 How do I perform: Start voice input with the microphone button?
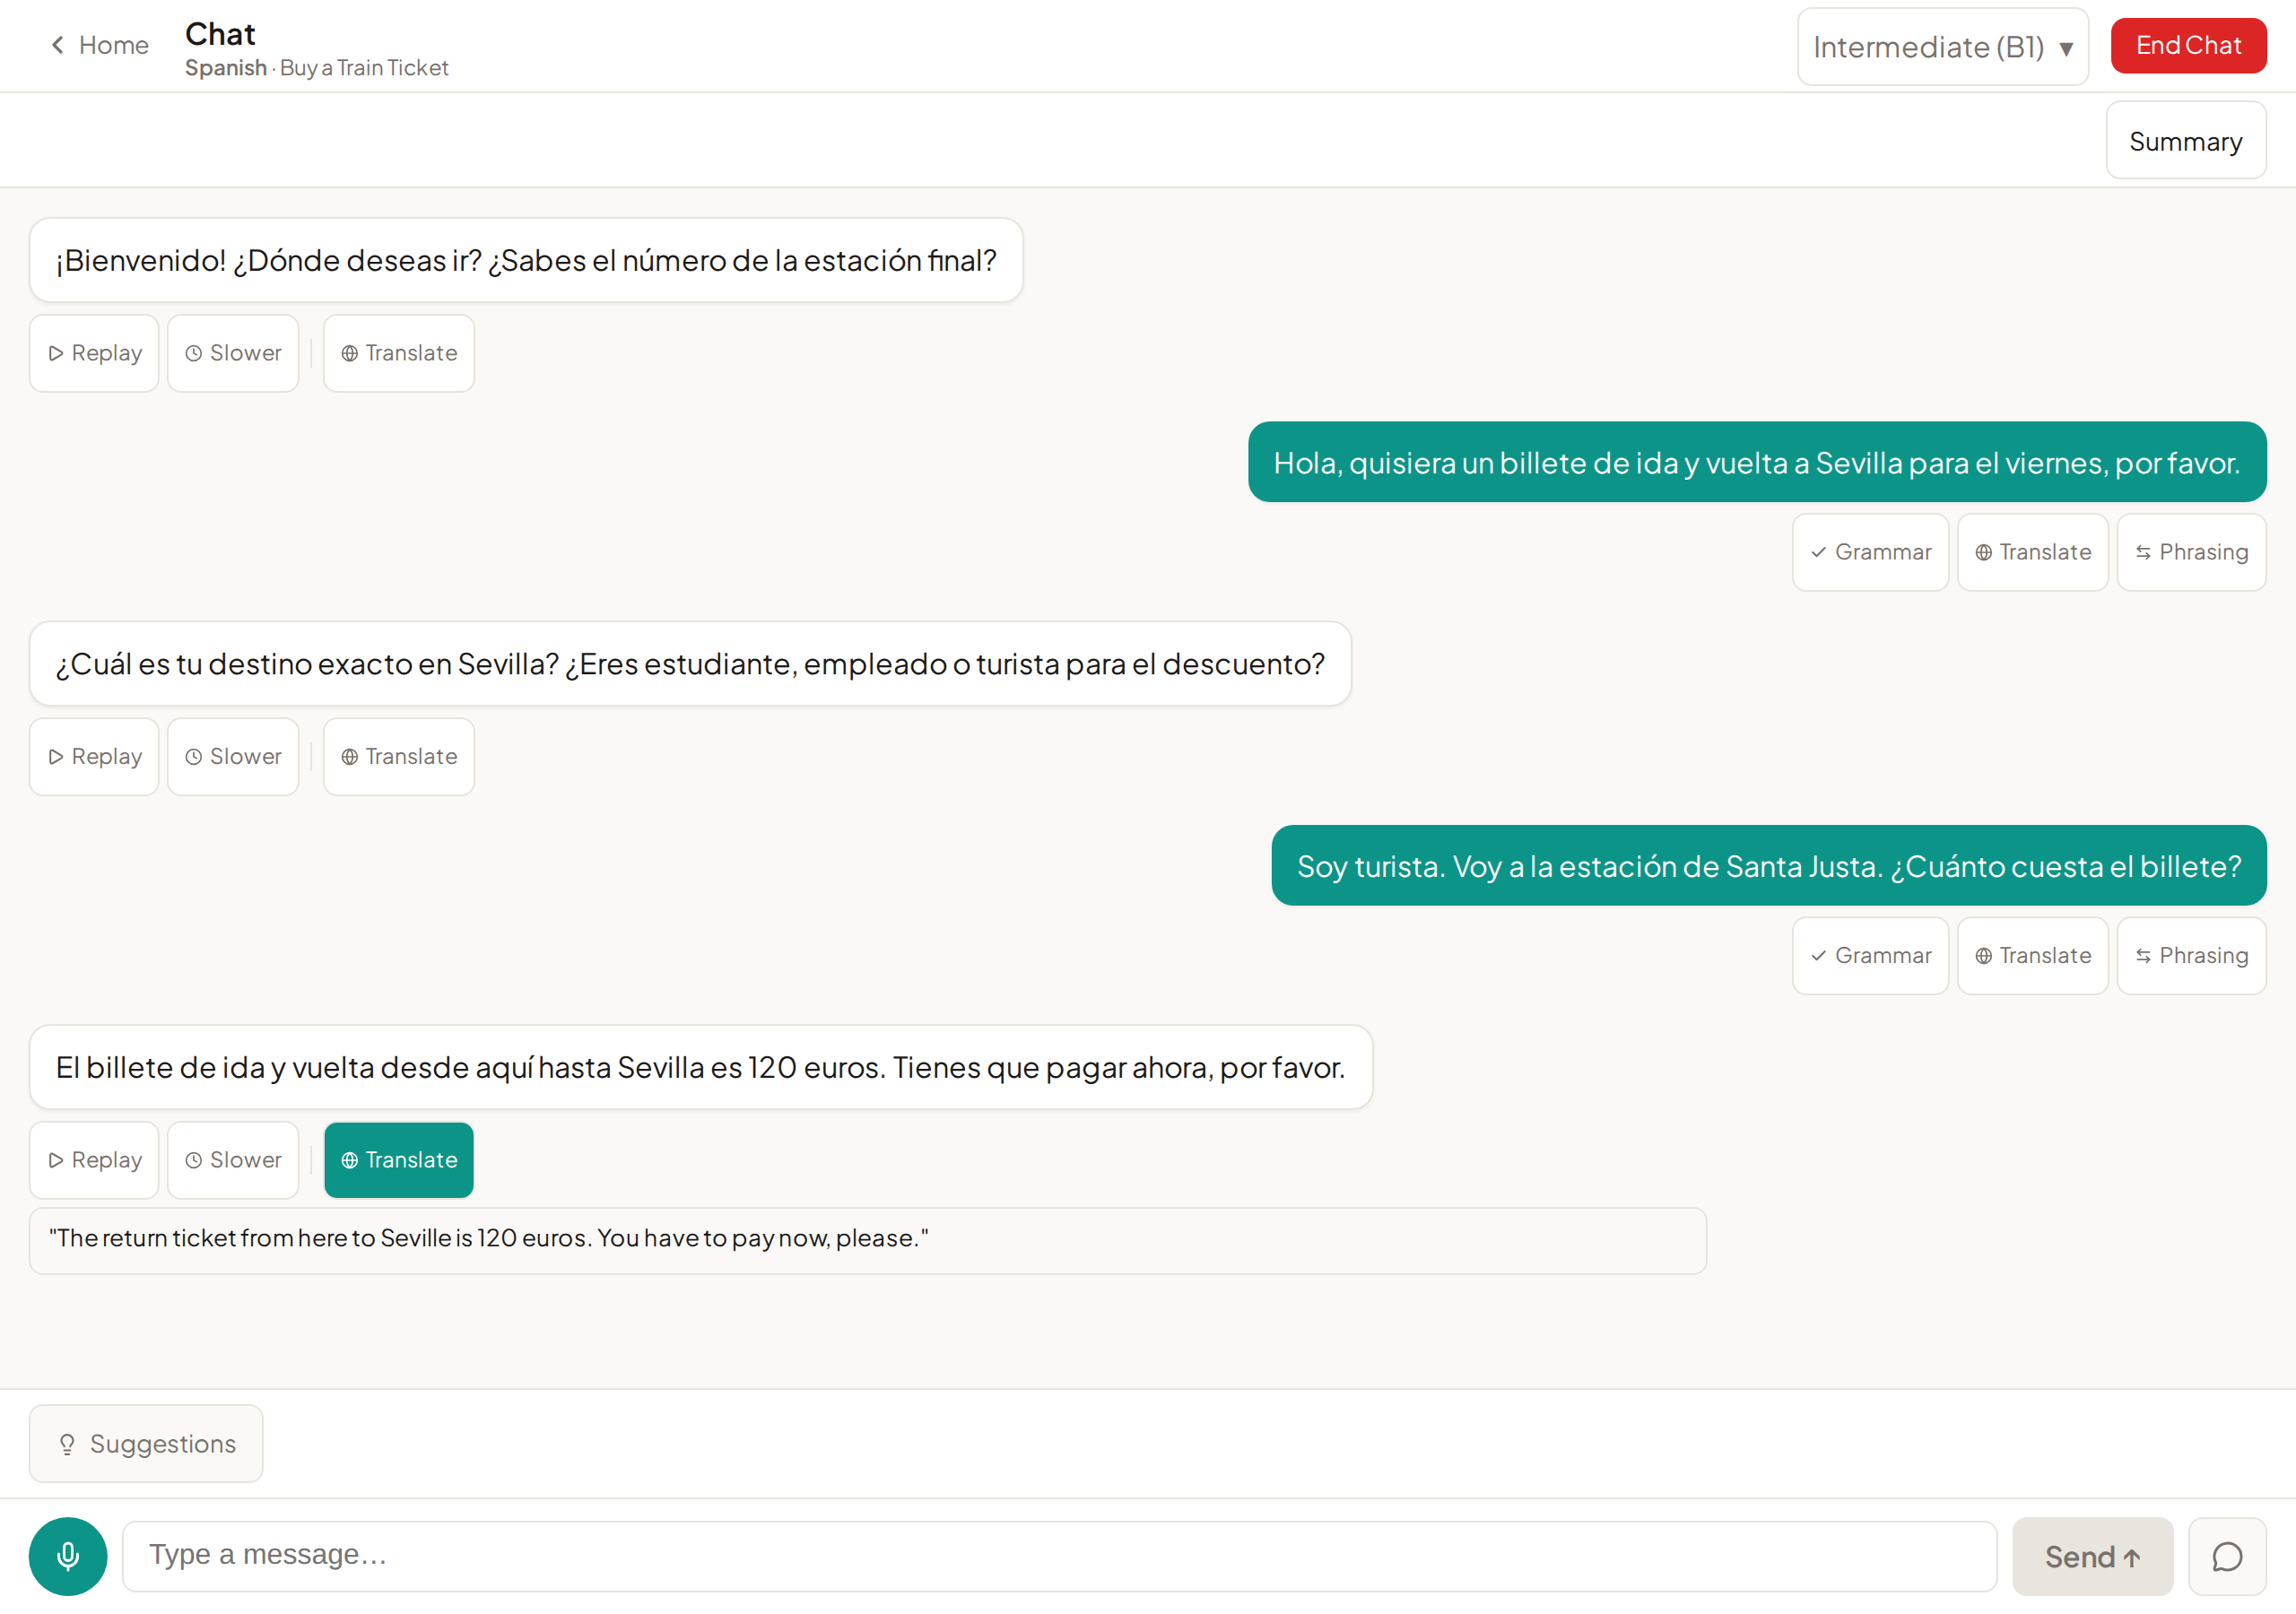[x=68, y=1557]
